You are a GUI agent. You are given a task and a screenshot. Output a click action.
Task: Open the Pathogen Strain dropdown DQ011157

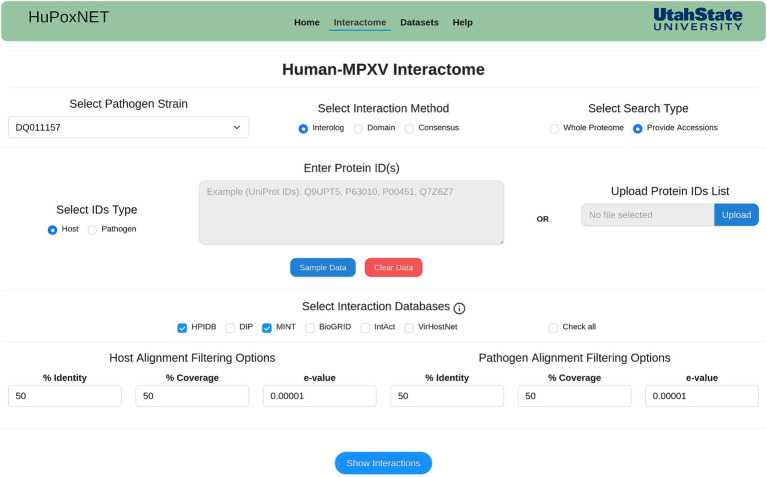[x=128, y=127]
